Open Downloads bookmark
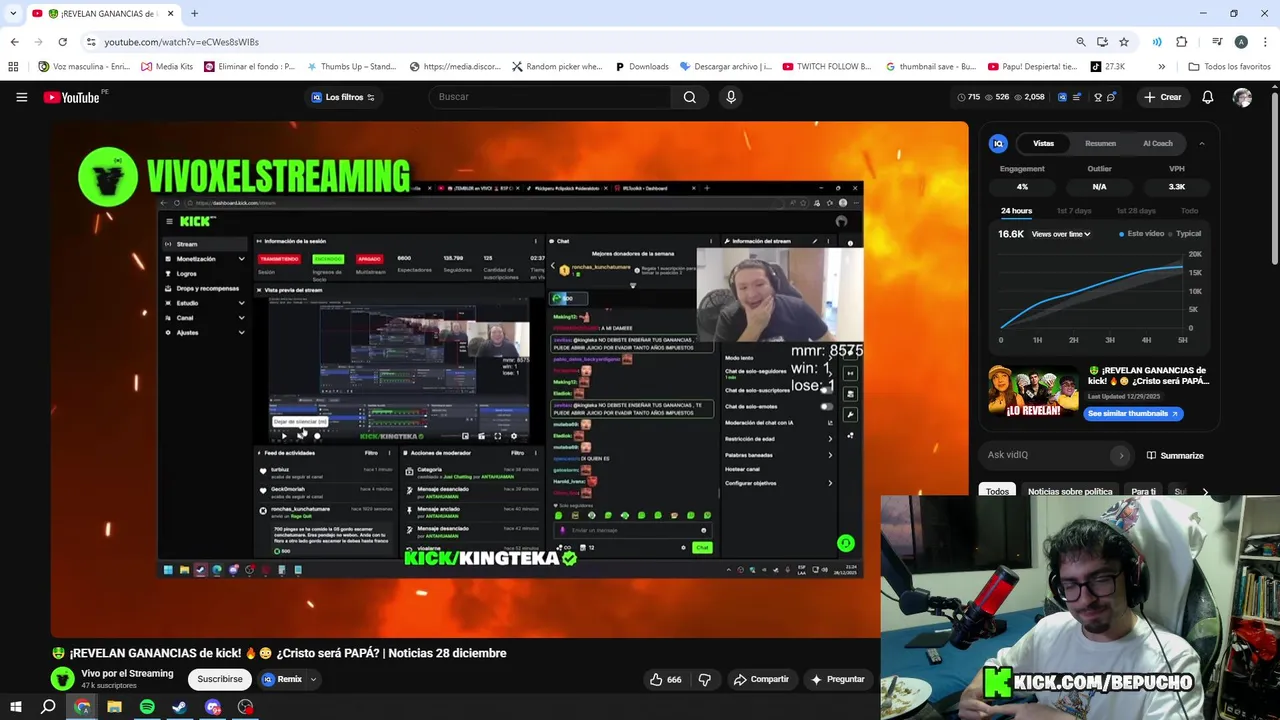 tap(640, 67)
